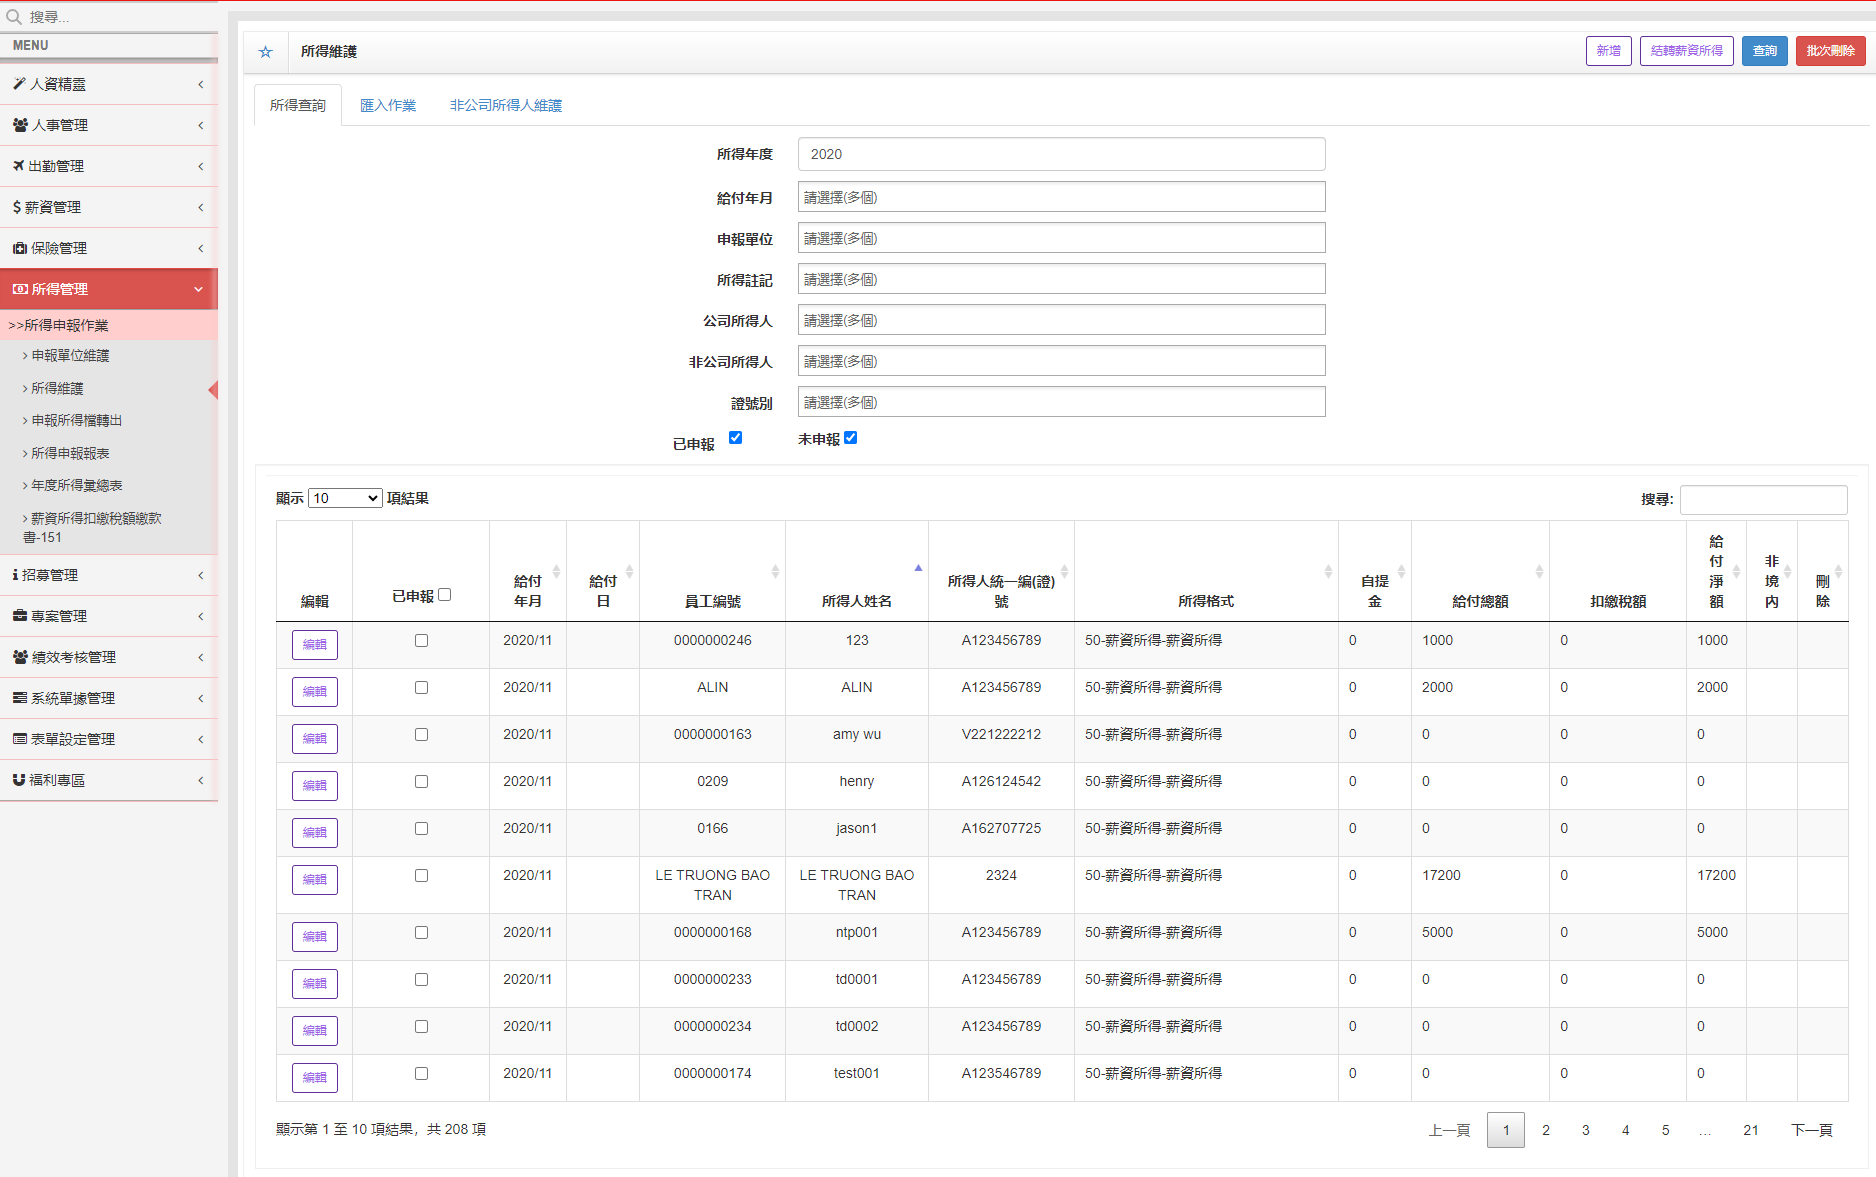Image resolution: width=1876 pixels, height=1177 pixels.
Task: Check the checkbox for employee 0000000246
Action: pos(421,641)
